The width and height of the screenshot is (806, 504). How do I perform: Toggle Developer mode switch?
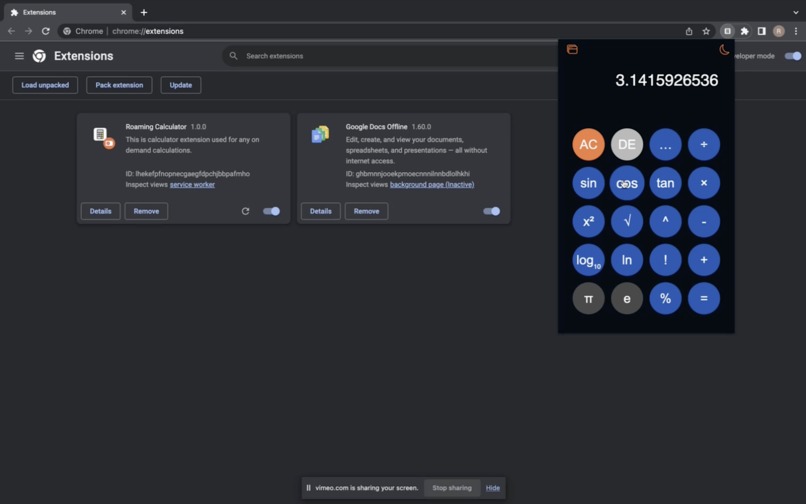pos(793,56)
